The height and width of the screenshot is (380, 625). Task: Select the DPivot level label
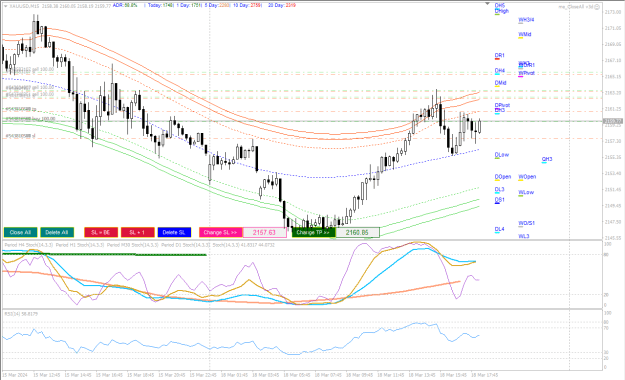coord(502,105)
